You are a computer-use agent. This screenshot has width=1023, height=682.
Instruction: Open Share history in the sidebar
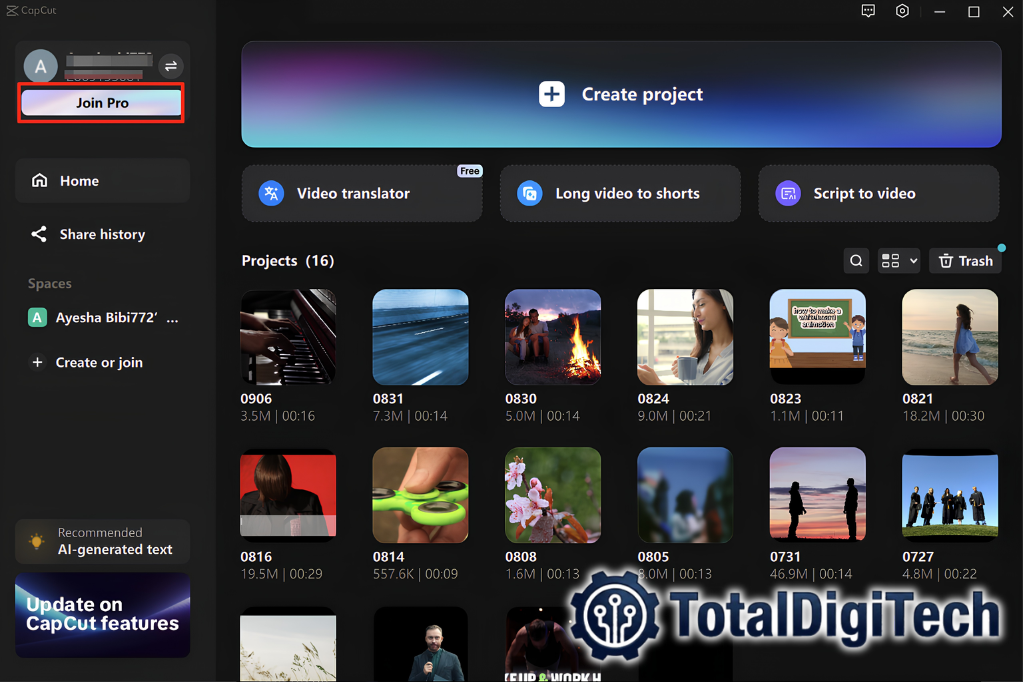[x=102, y=234]
